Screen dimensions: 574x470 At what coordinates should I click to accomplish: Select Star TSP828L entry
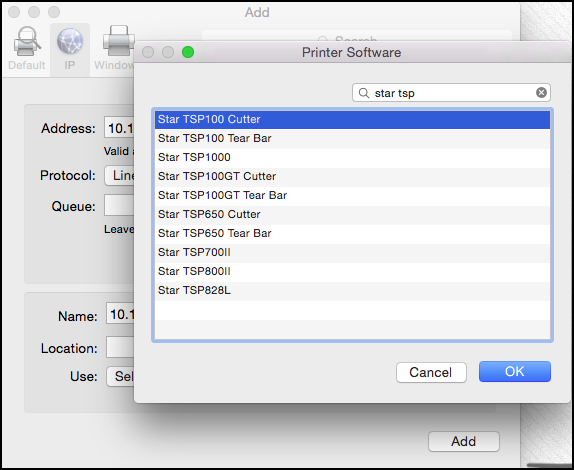(x=352, y=291)
